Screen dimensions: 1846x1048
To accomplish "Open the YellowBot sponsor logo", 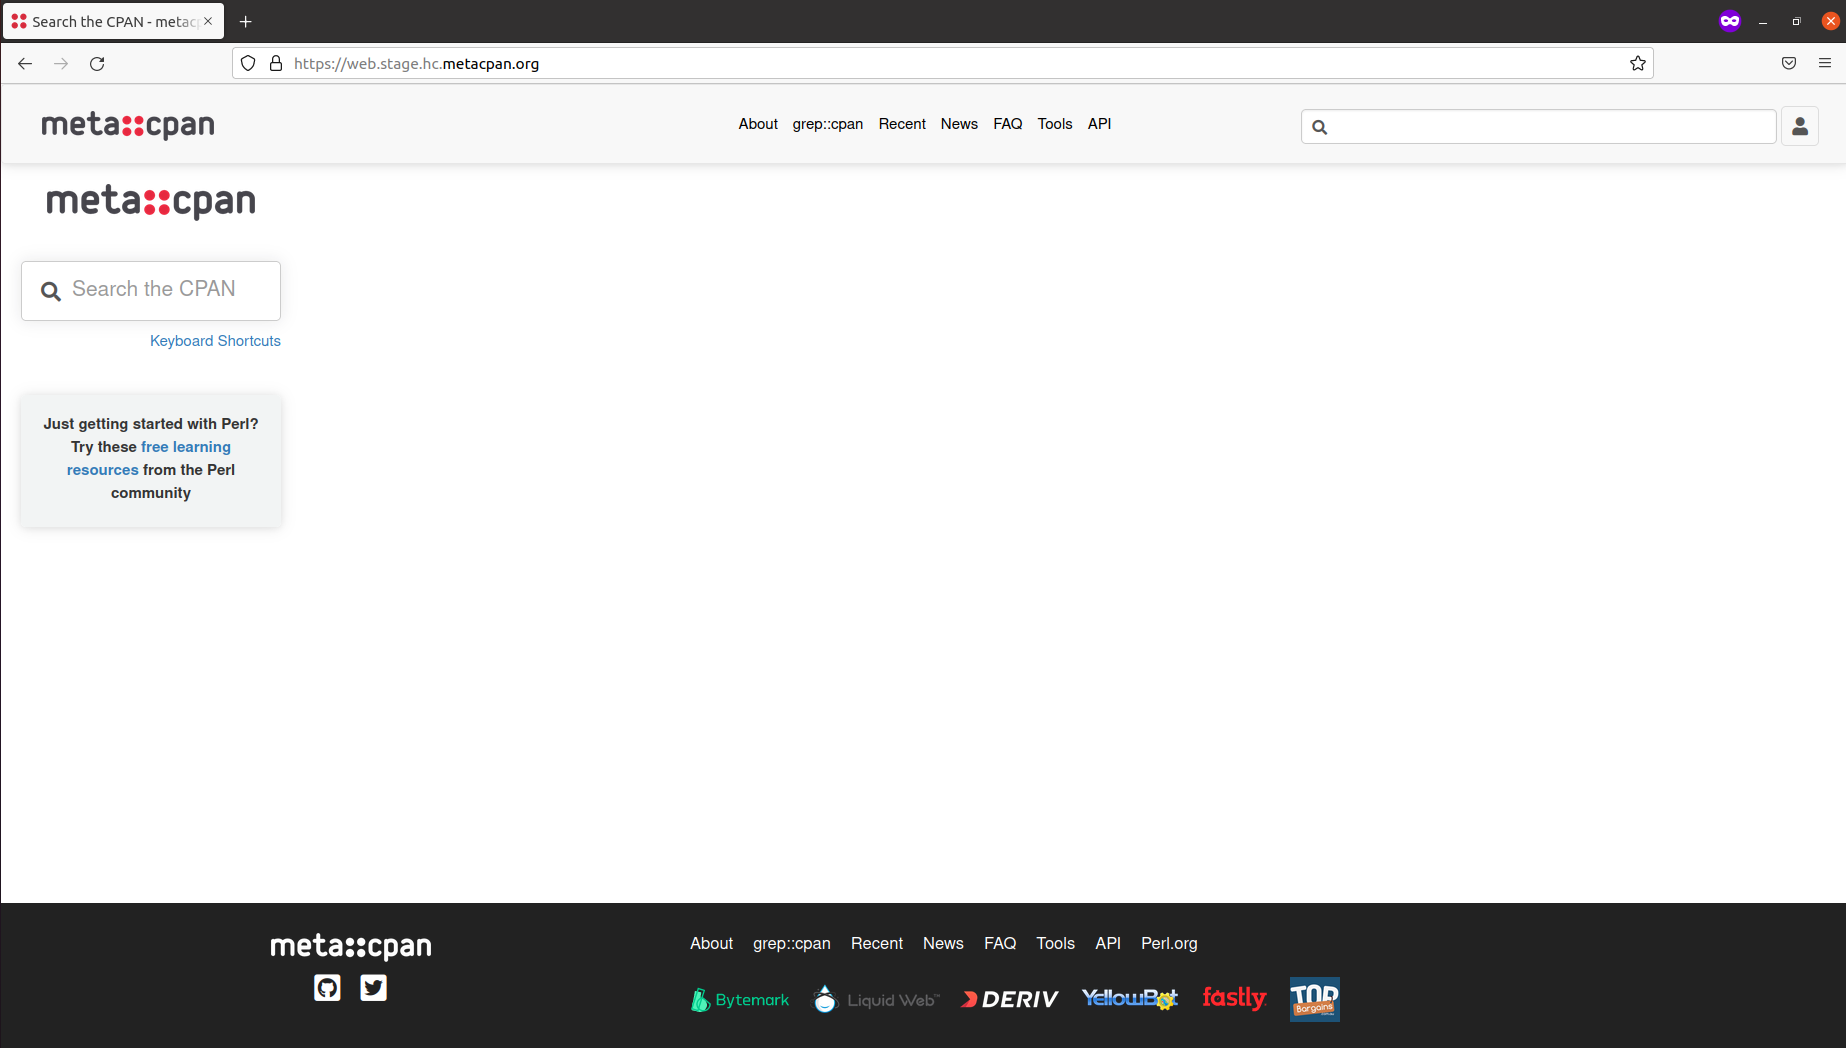I will click(1130, 998).
